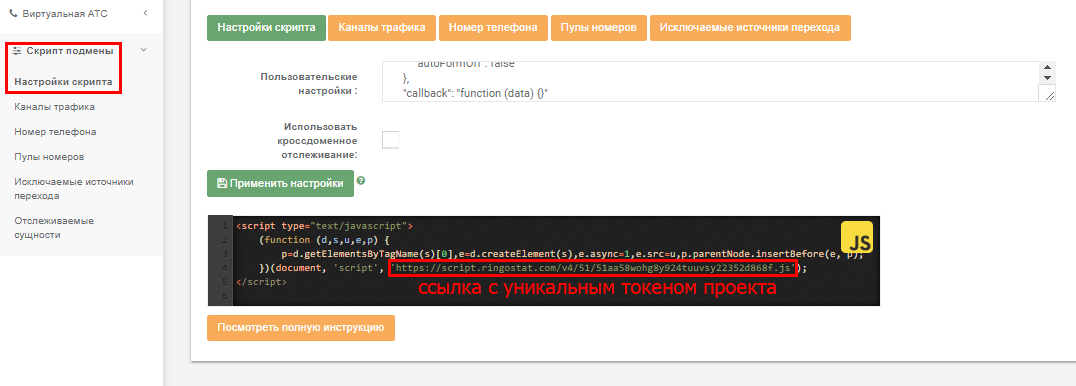Select Настройки скрипта in the sidebar
The width and height of the screenshot is (1076, 386).
[x=63, y=82]
